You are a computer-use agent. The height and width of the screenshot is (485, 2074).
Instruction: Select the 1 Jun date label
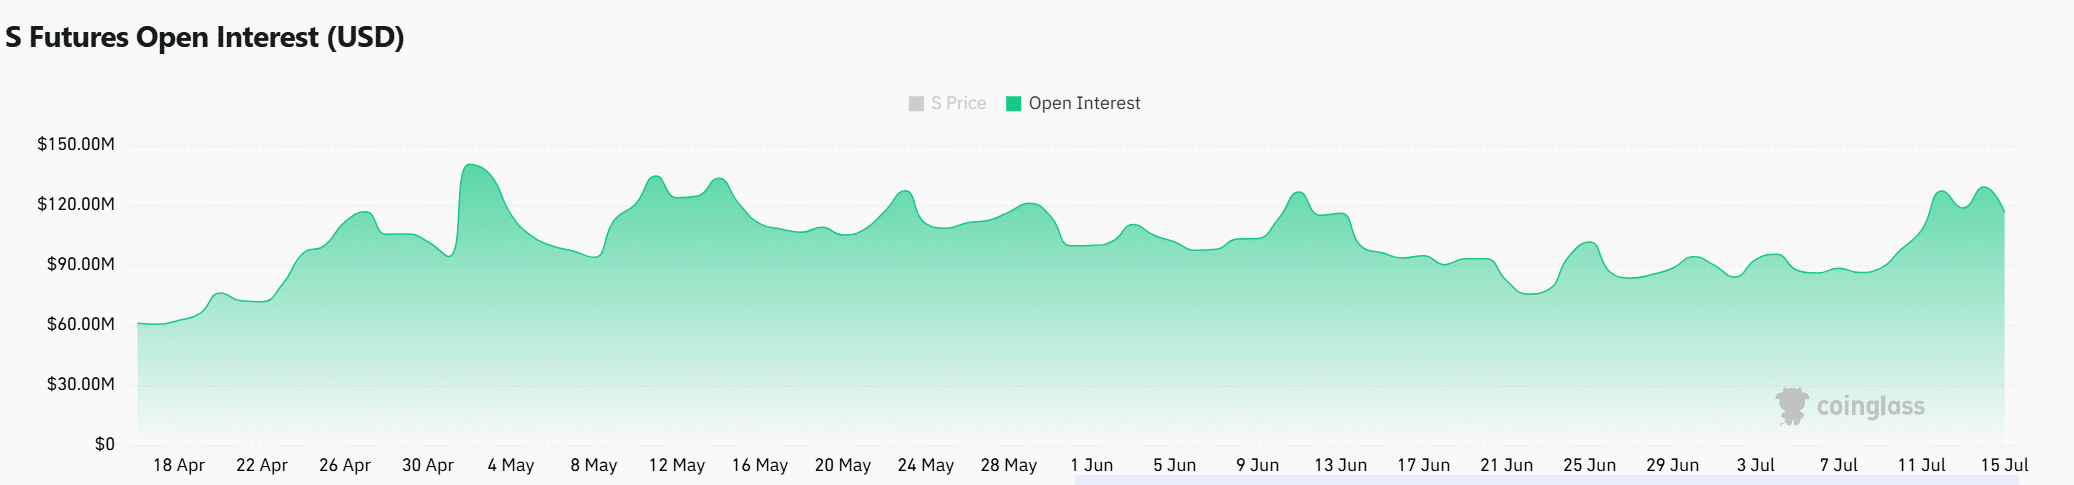pyautogui.click(x=1091, y=465)
